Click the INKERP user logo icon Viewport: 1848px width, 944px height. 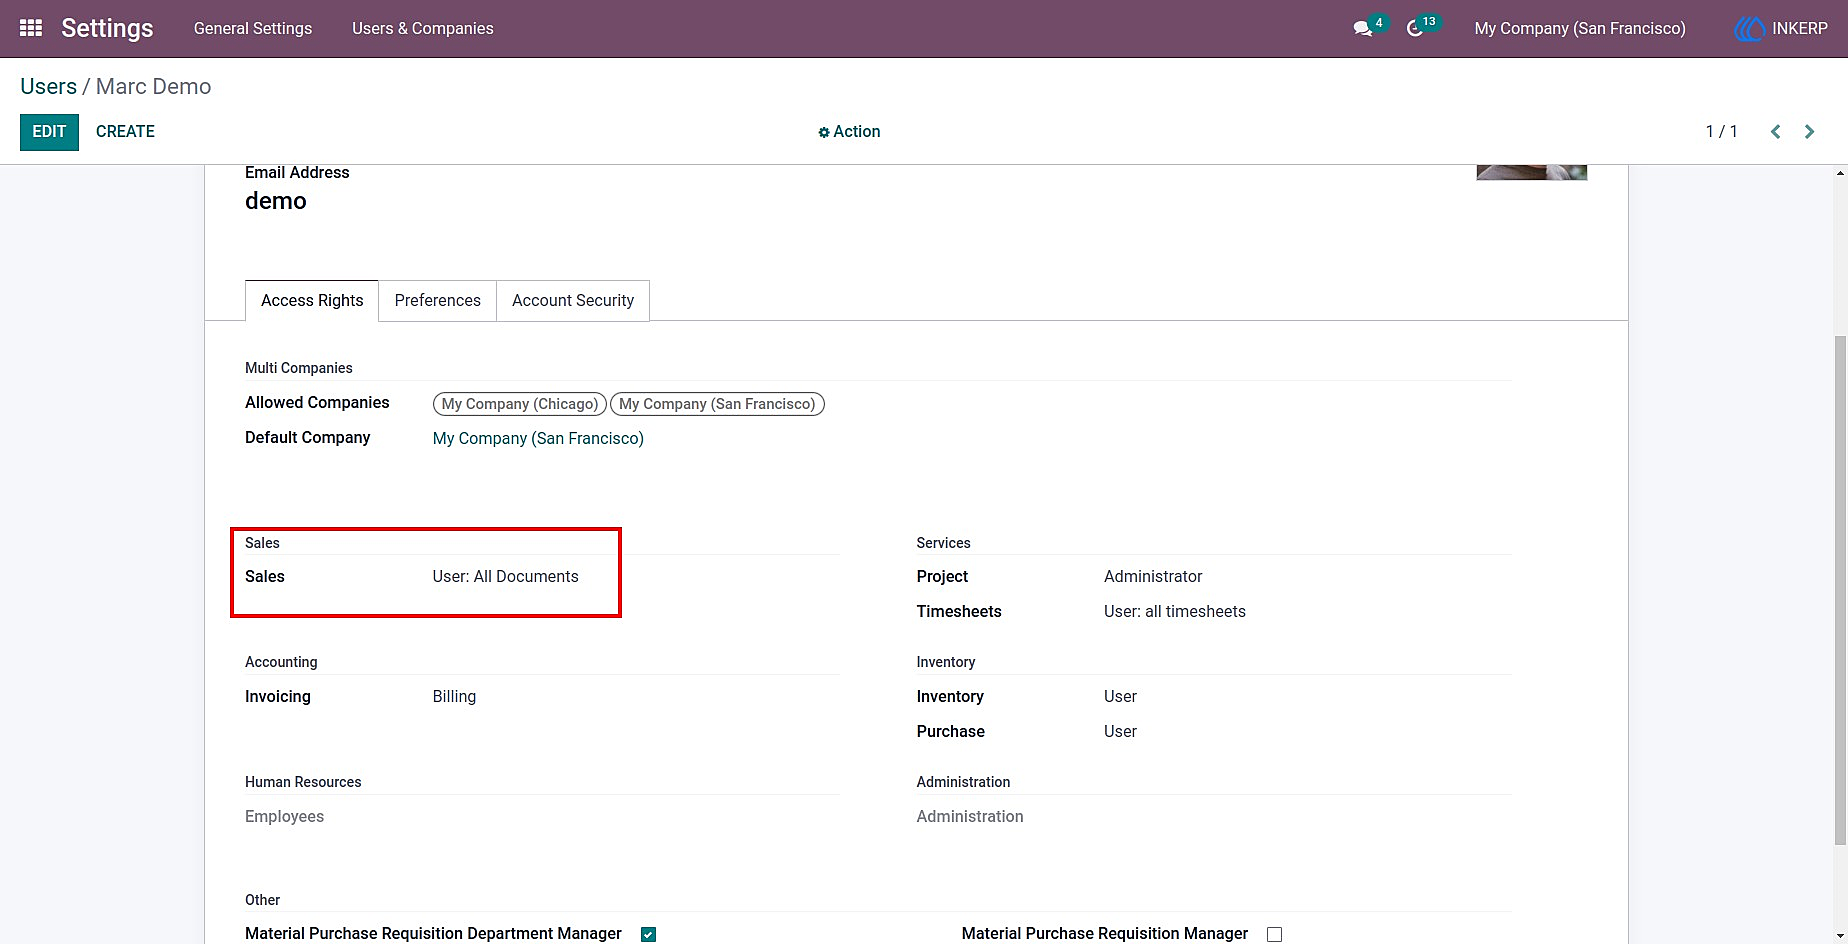1750,28
